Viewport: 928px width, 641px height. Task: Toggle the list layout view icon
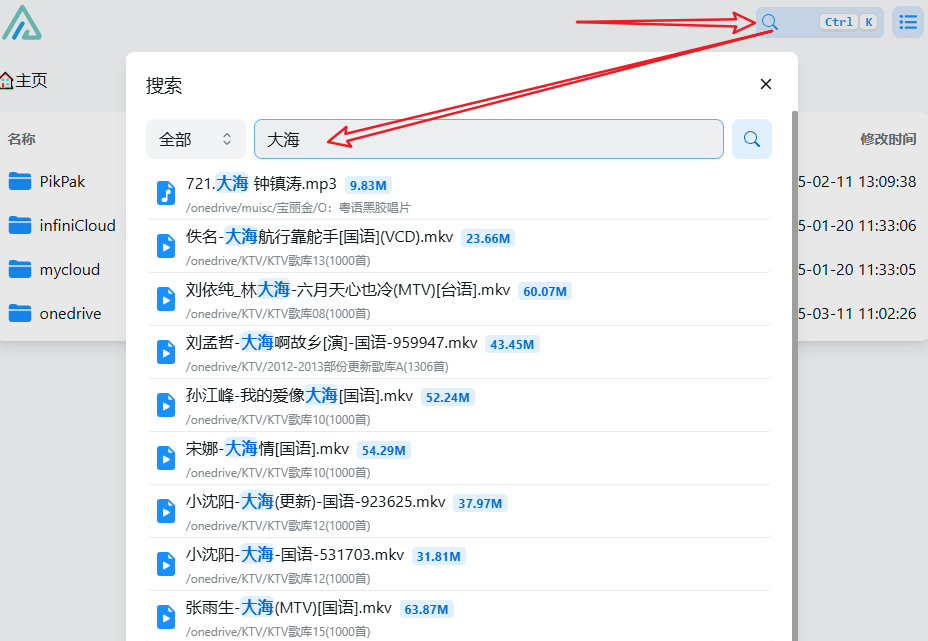(x=907, y=22)
